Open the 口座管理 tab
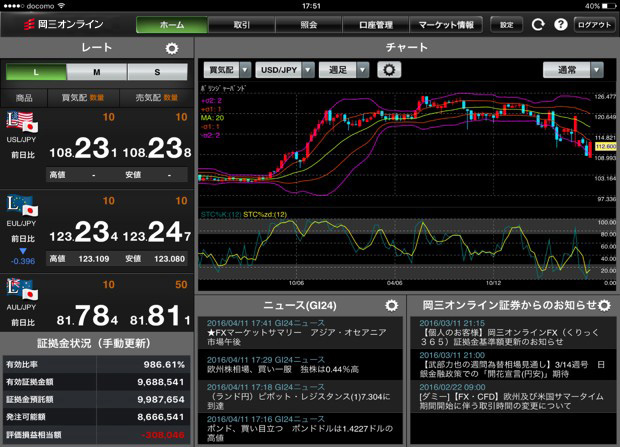Image resolution: width=620 pixels, height=447 pixels. click(x=376, y=25)
